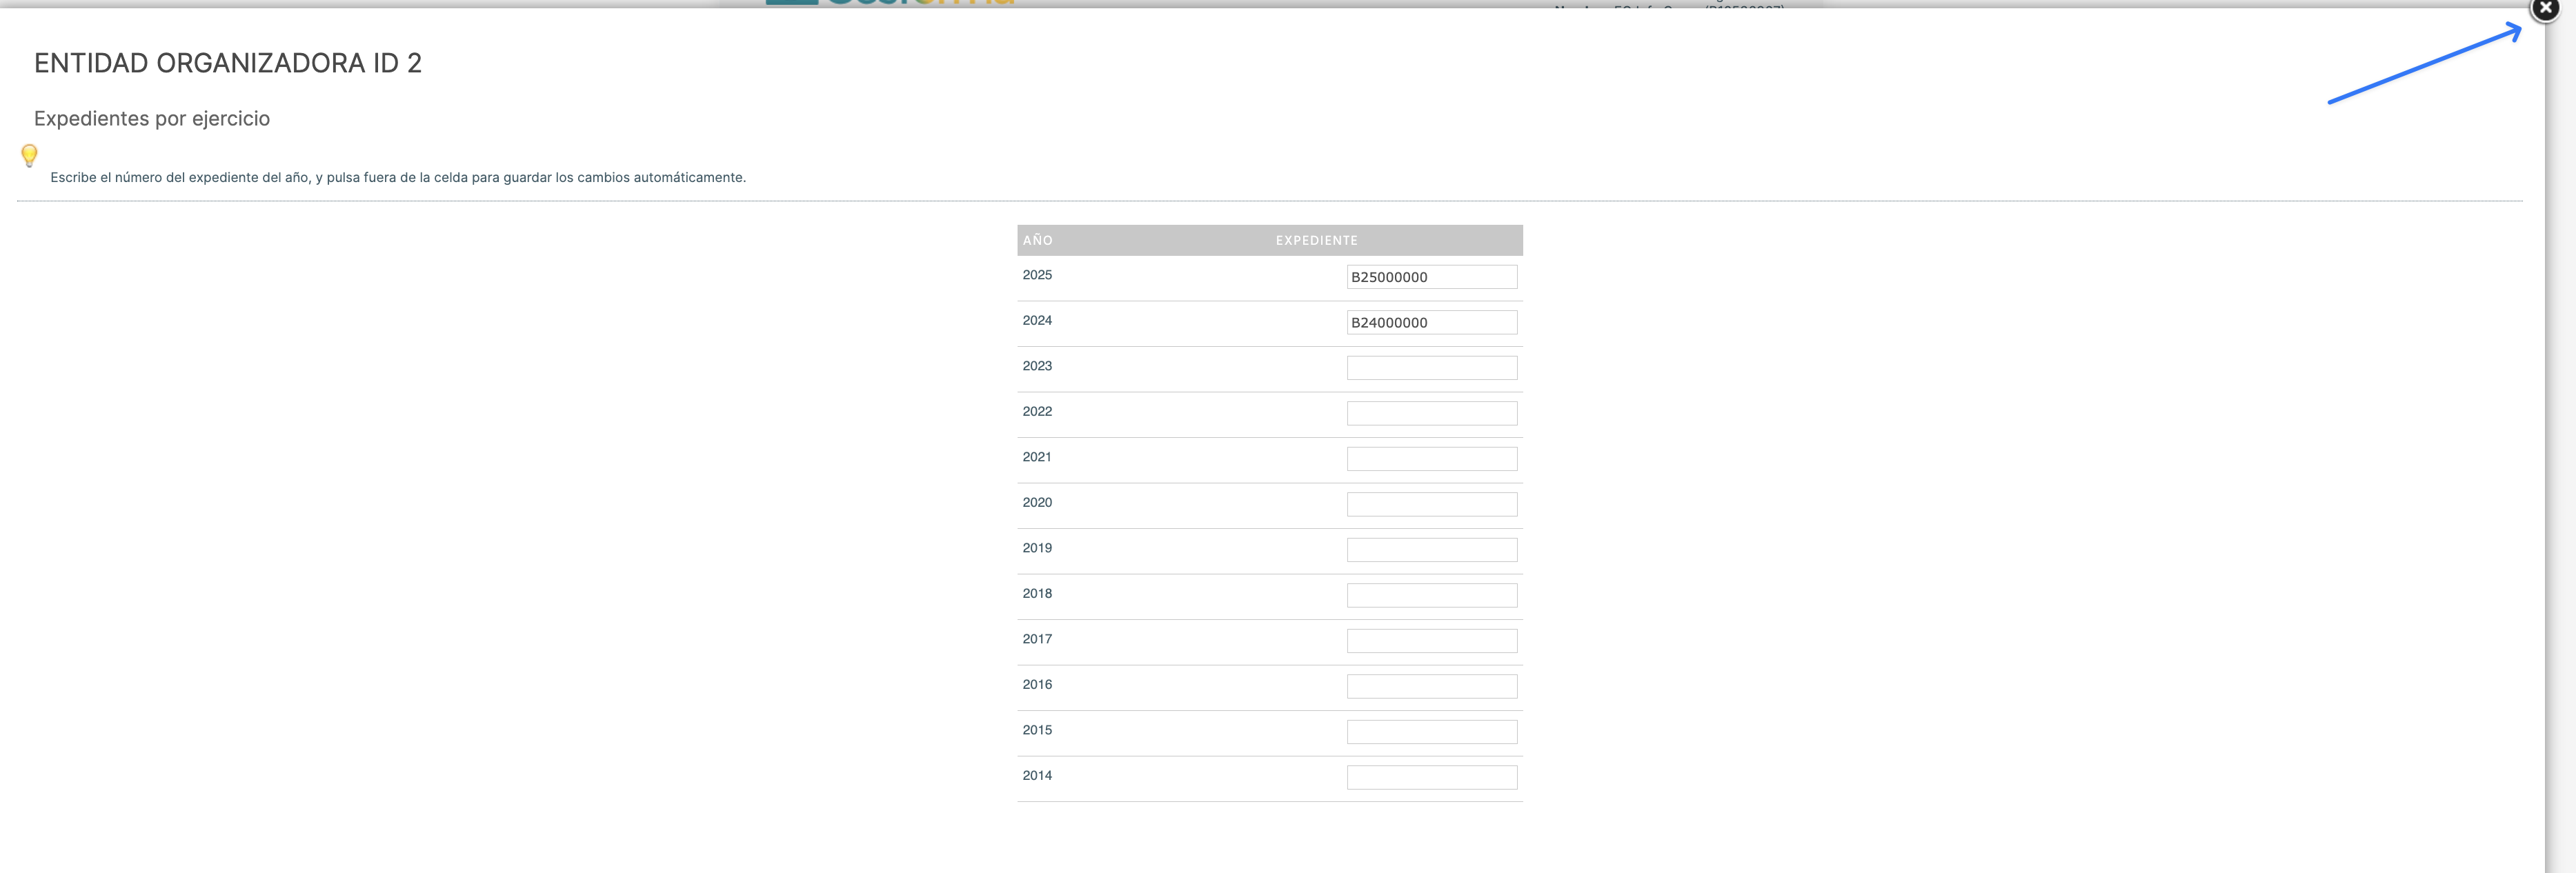Click the 2021 expediente input
Screen dimensions: 2576x873
point(1431,459)
